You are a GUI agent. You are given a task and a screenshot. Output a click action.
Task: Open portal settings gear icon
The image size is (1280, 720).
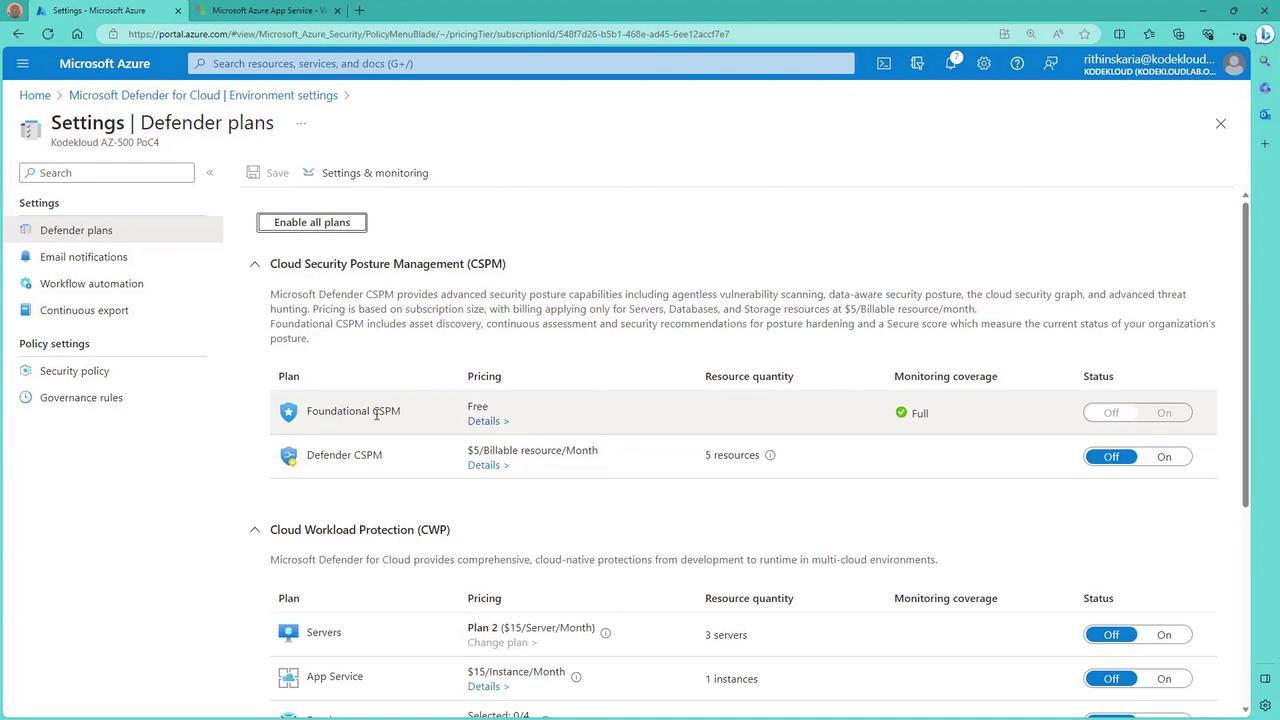[984, 63]
